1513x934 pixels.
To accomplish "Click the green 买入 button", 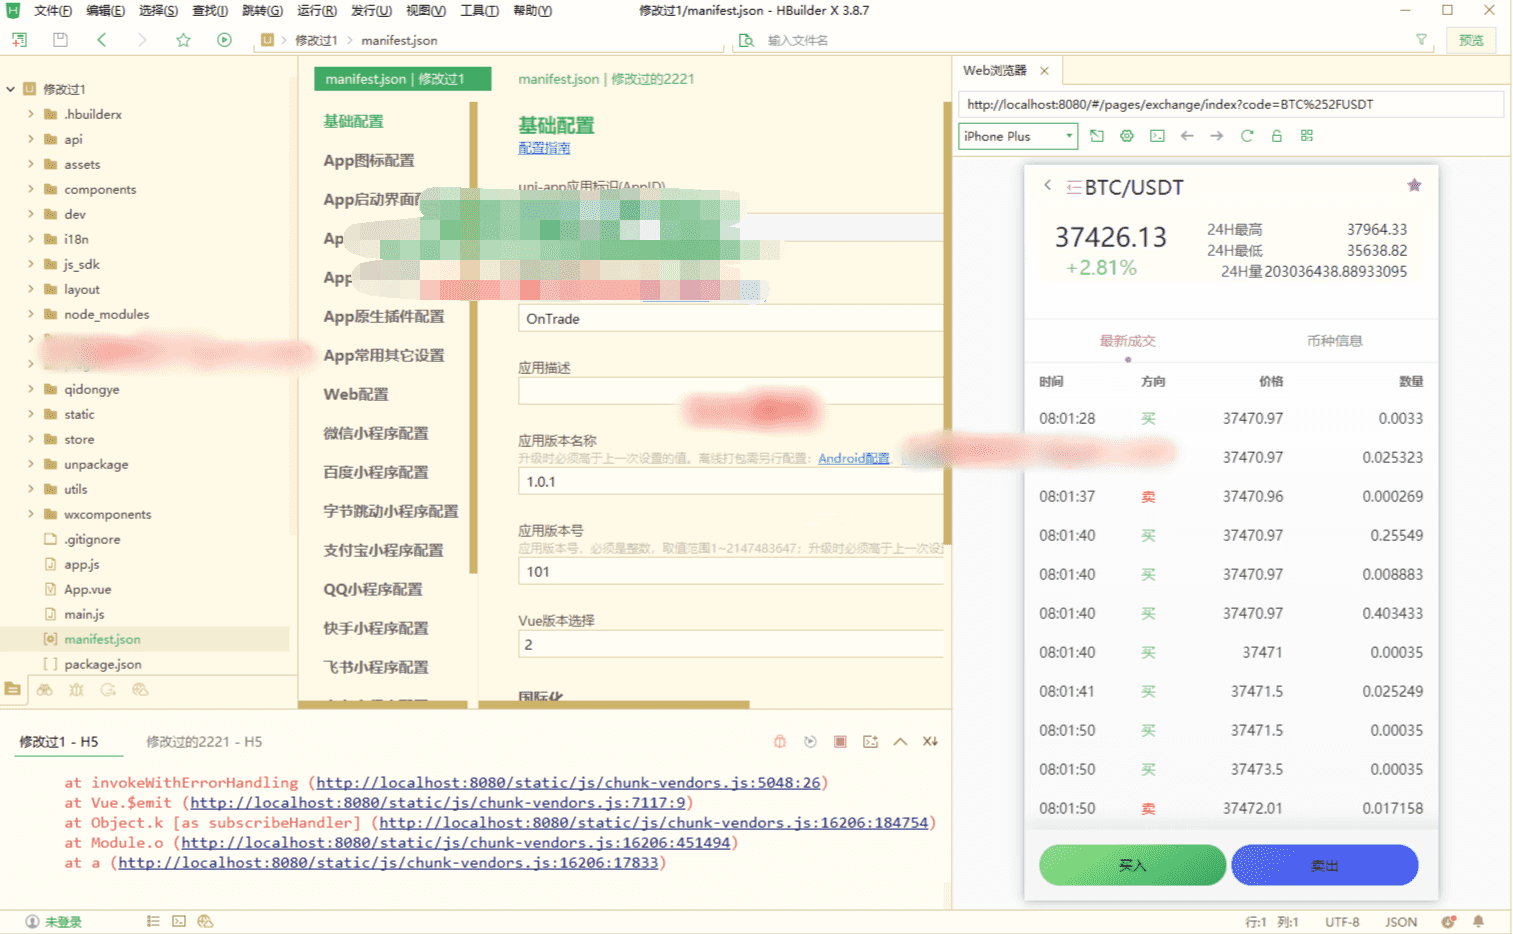I will click(x=1132, y=865).
